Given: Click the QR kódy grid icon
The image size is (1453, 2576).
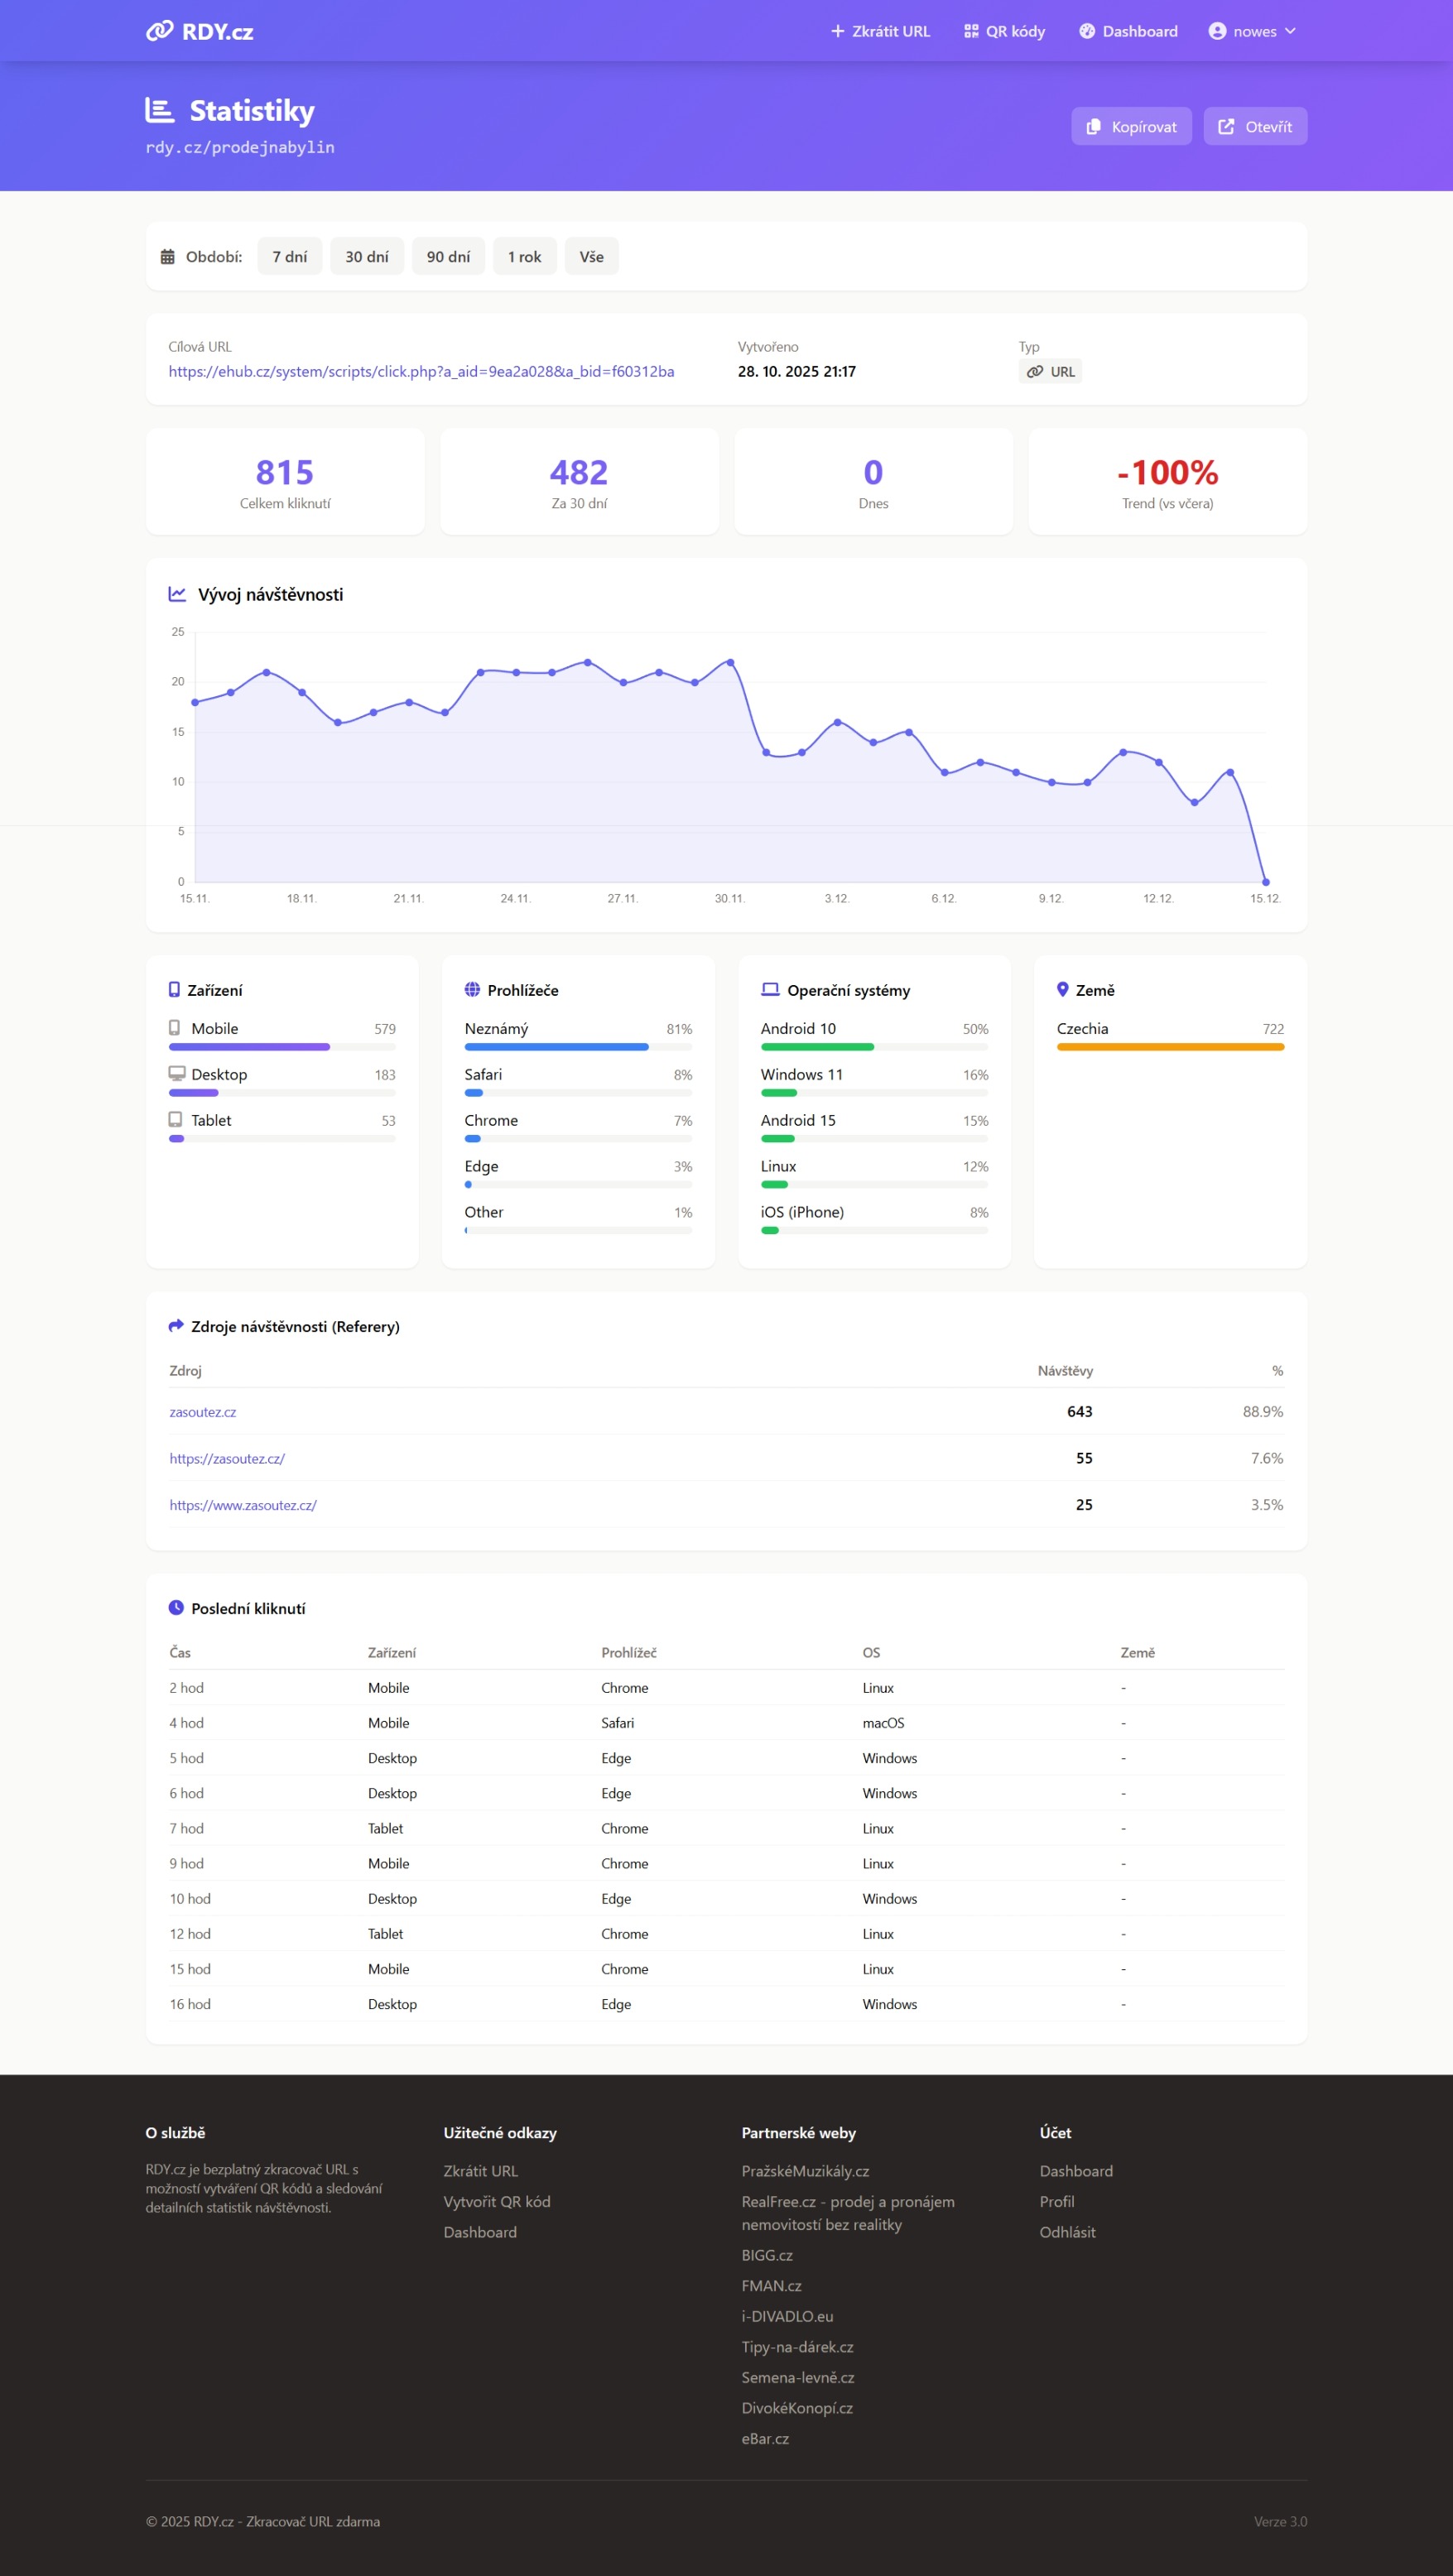Looking at the screenshot, I should pyautogui.click(x=970, y=31).
